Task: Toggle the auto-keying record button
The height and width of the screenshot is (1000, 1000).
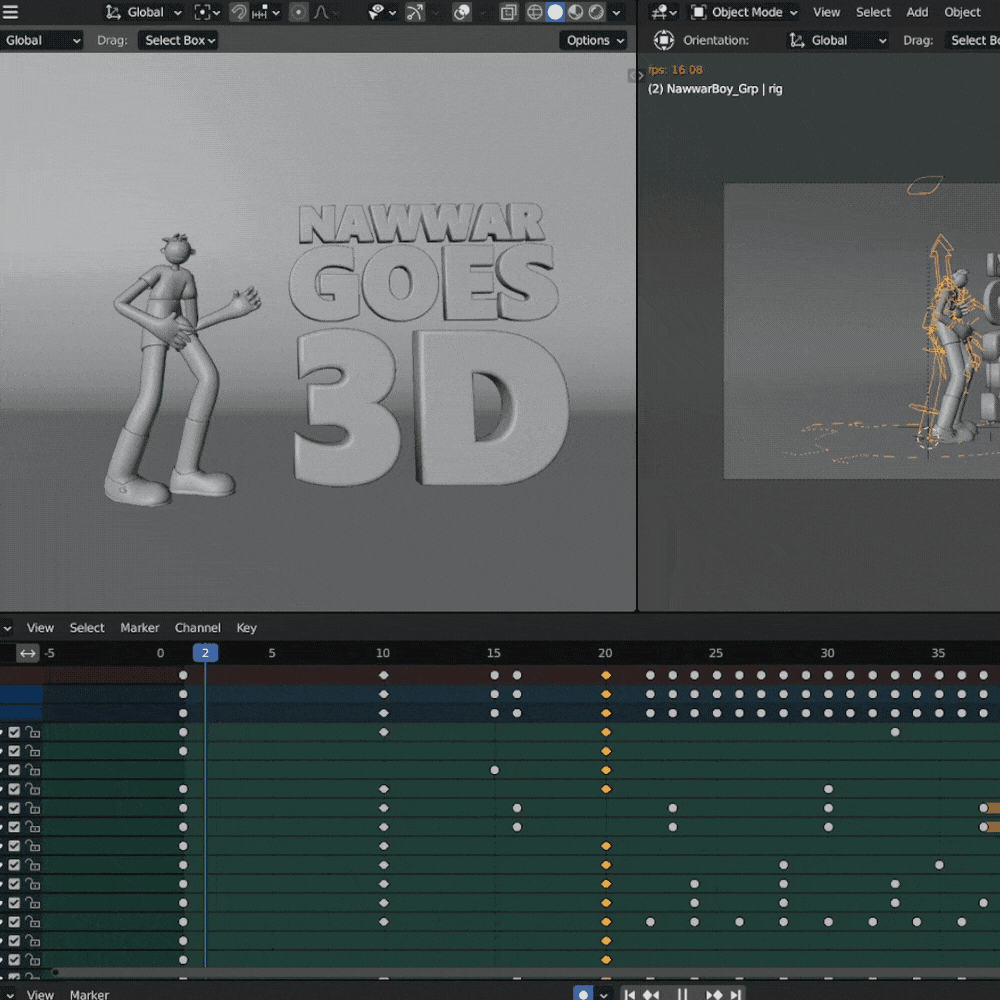Action: [x=583, y=994]
